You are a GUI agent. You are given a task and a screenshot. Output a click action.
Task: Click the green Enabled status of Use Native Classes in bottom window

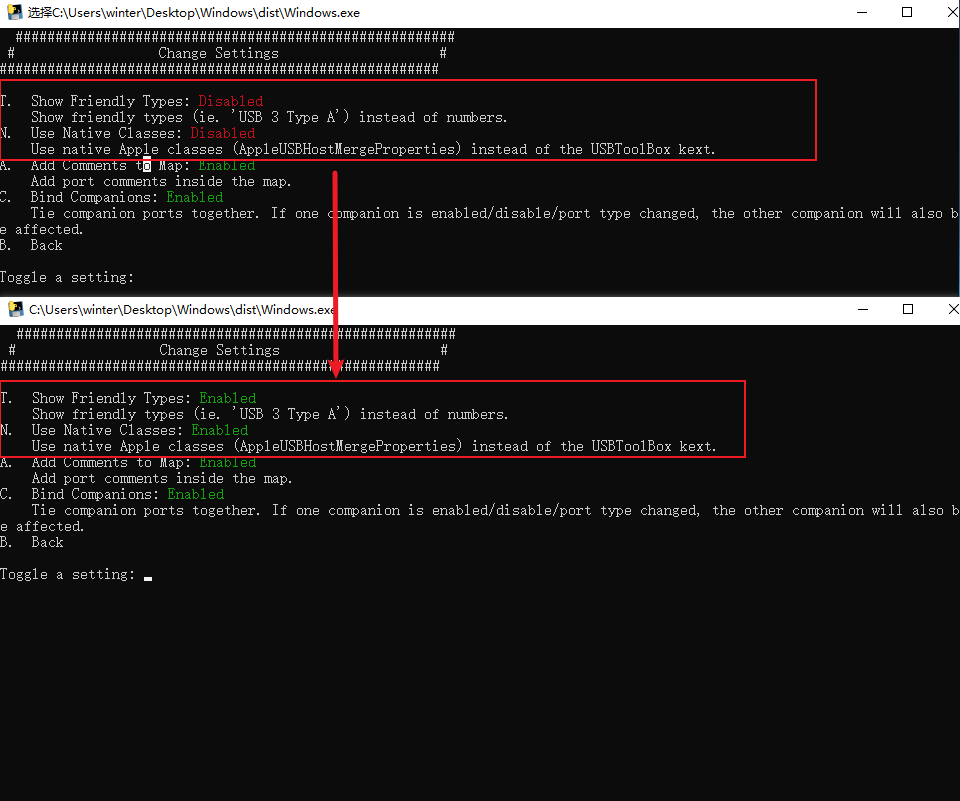pos(219,430)
